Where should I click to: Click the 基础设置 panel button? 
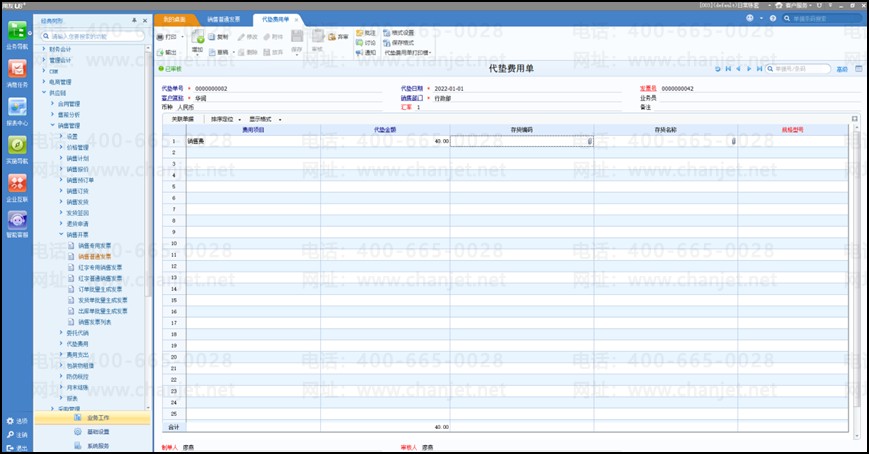click(x=98, y=432)
